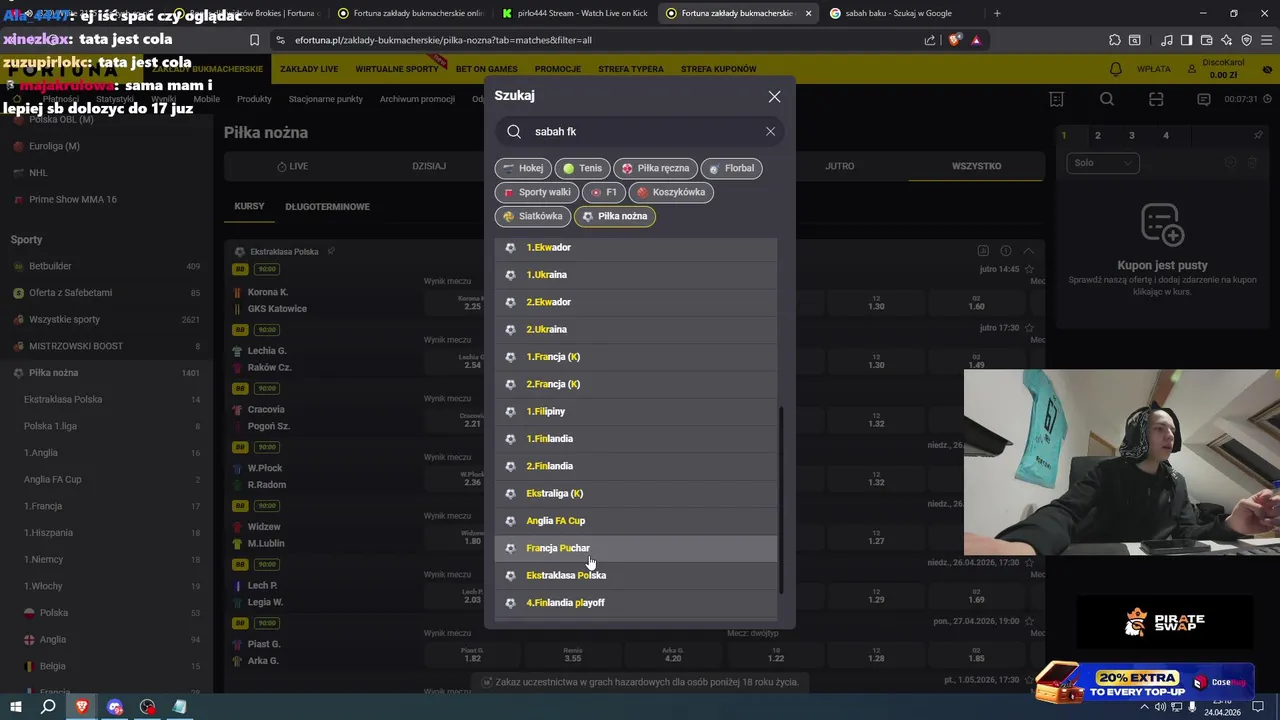This screenshot has width=1280, height=720.
Task: Toggle the Piłka ręczna filter chip
Action: 655,168
